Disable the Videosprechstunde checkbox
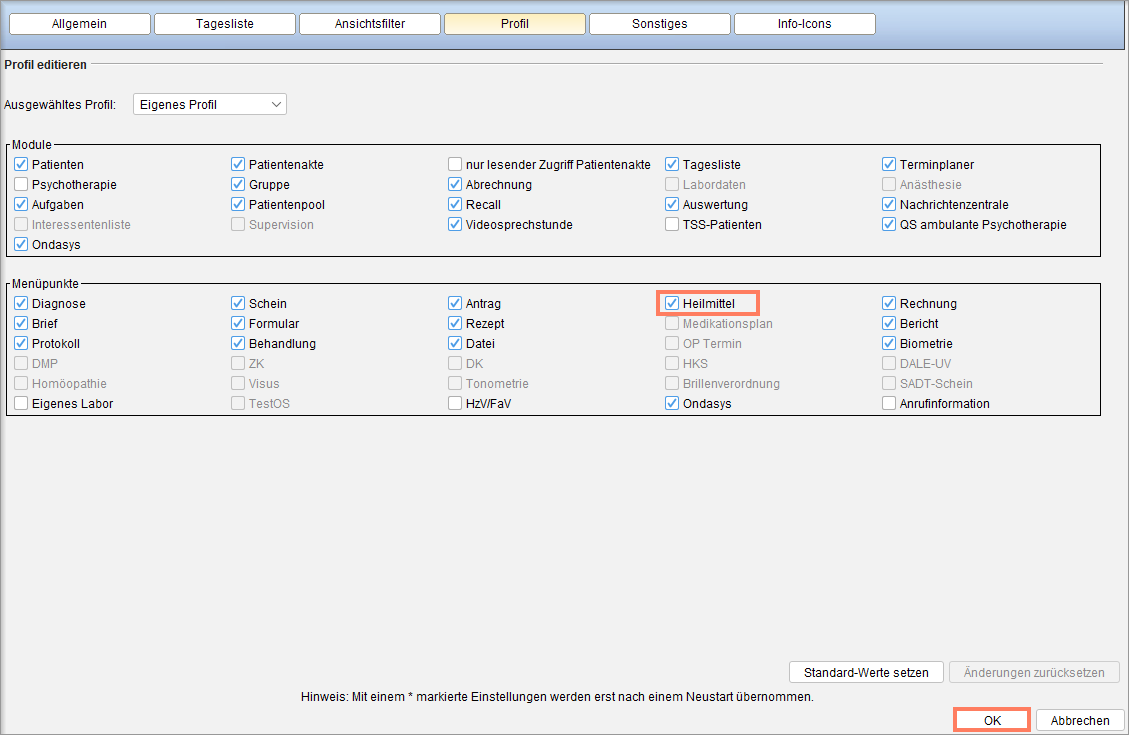 454,225
